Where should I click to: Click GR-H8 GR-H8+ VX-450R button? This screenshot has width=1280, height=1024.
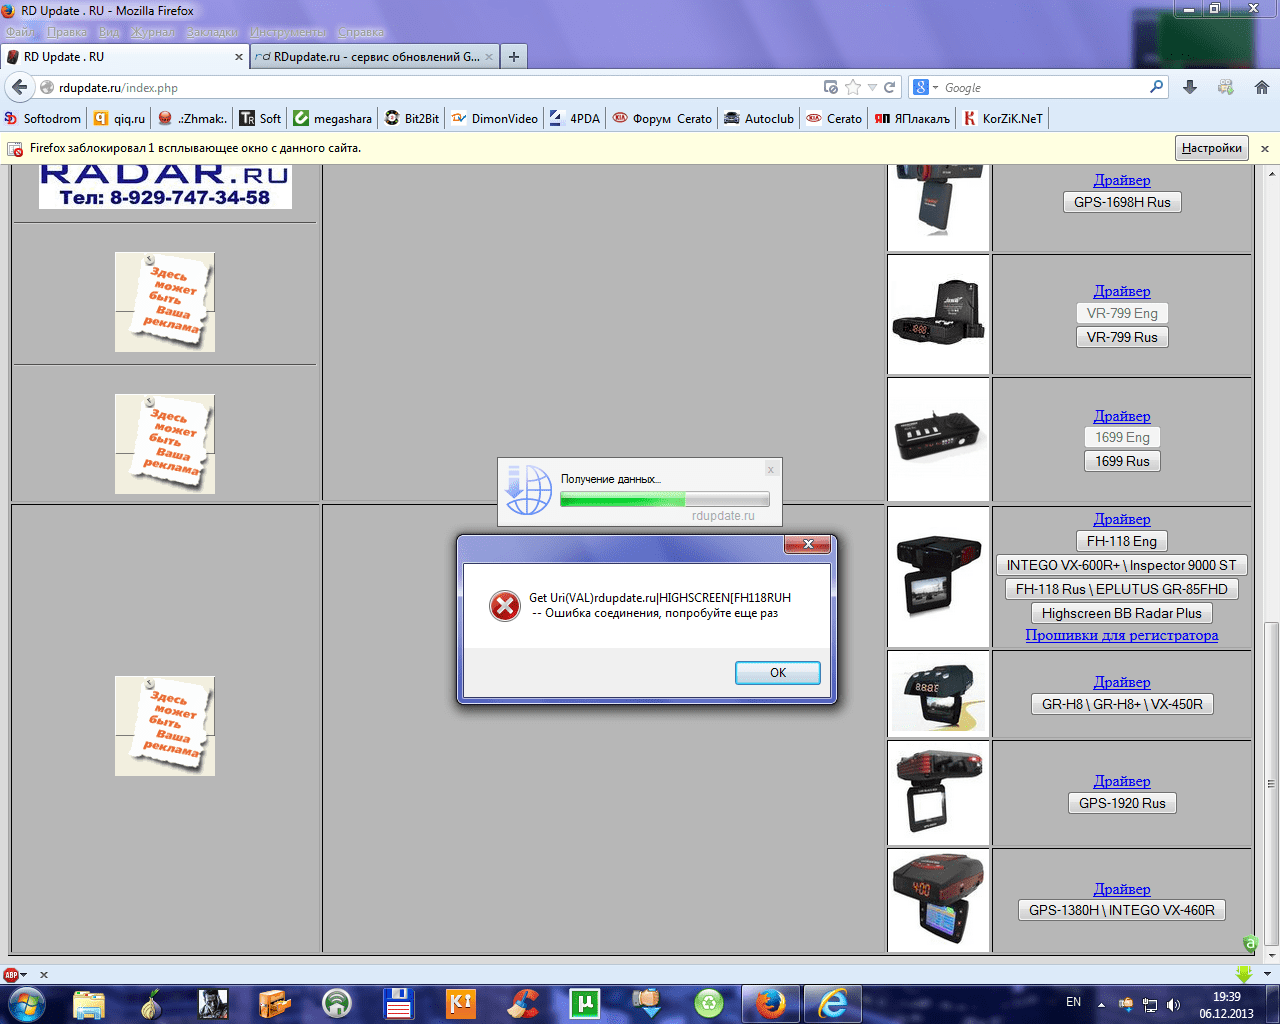tap(1122, 704)
